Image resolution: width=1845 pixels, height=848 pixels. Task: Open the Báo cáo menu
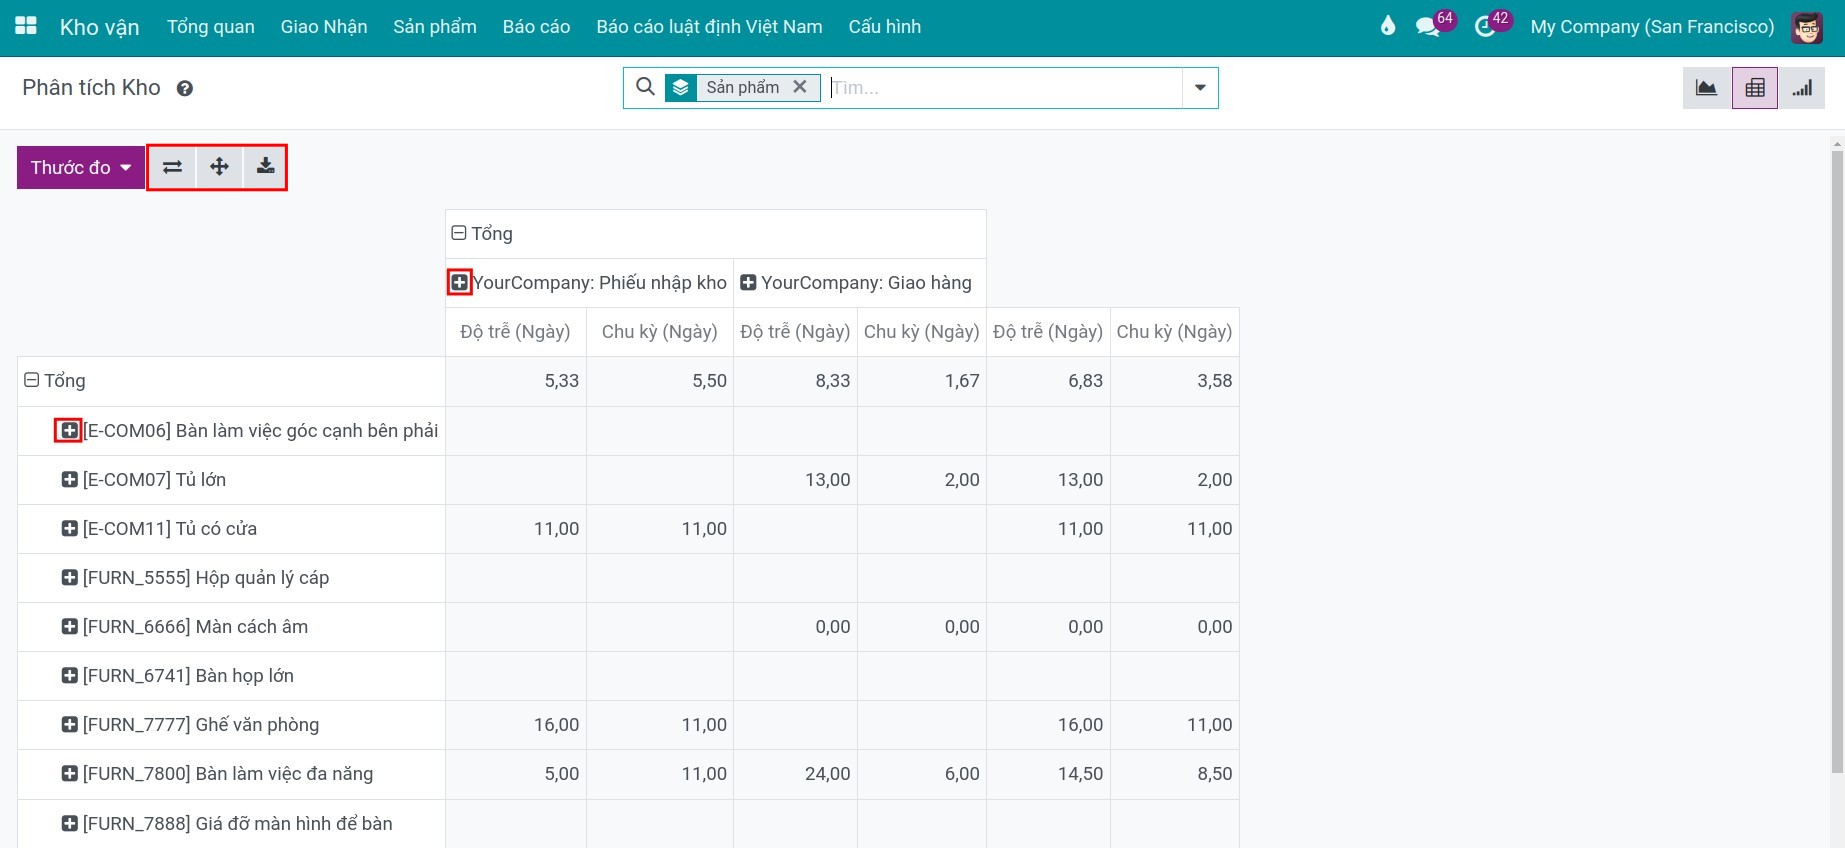537,27
